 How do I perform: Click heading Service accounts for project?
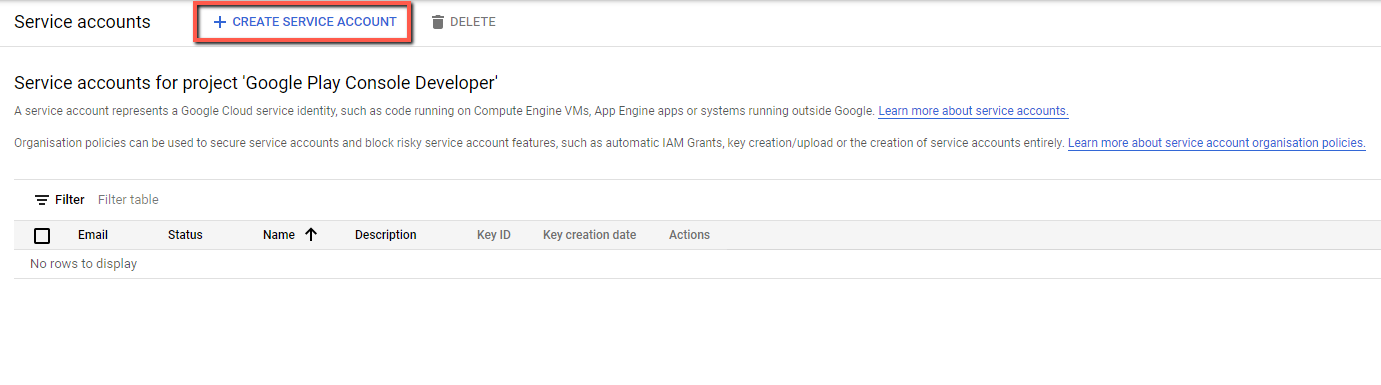point(256,82)
